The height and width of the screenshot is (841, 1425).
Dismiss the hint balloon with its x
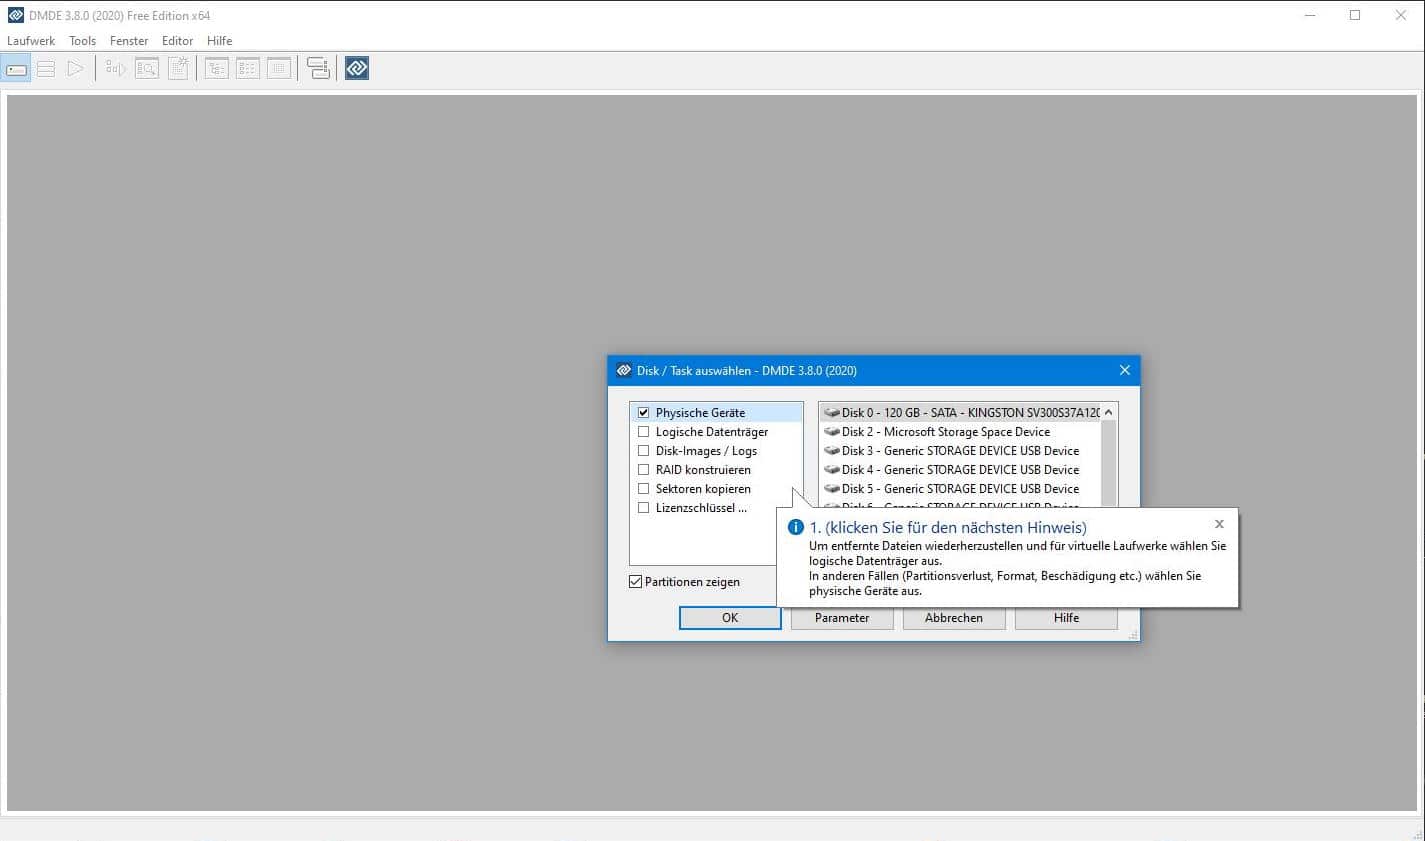(x=1219, y=524)
